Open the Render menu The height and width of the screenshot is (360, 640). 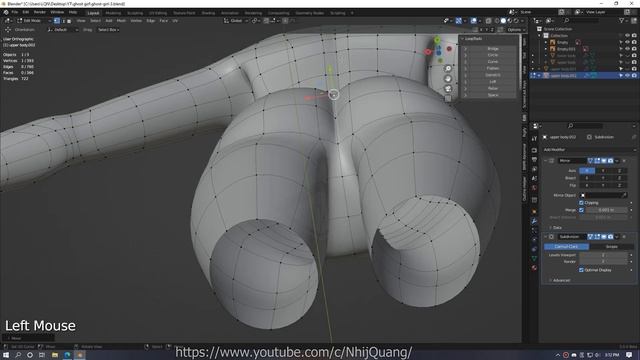point(40,12)
